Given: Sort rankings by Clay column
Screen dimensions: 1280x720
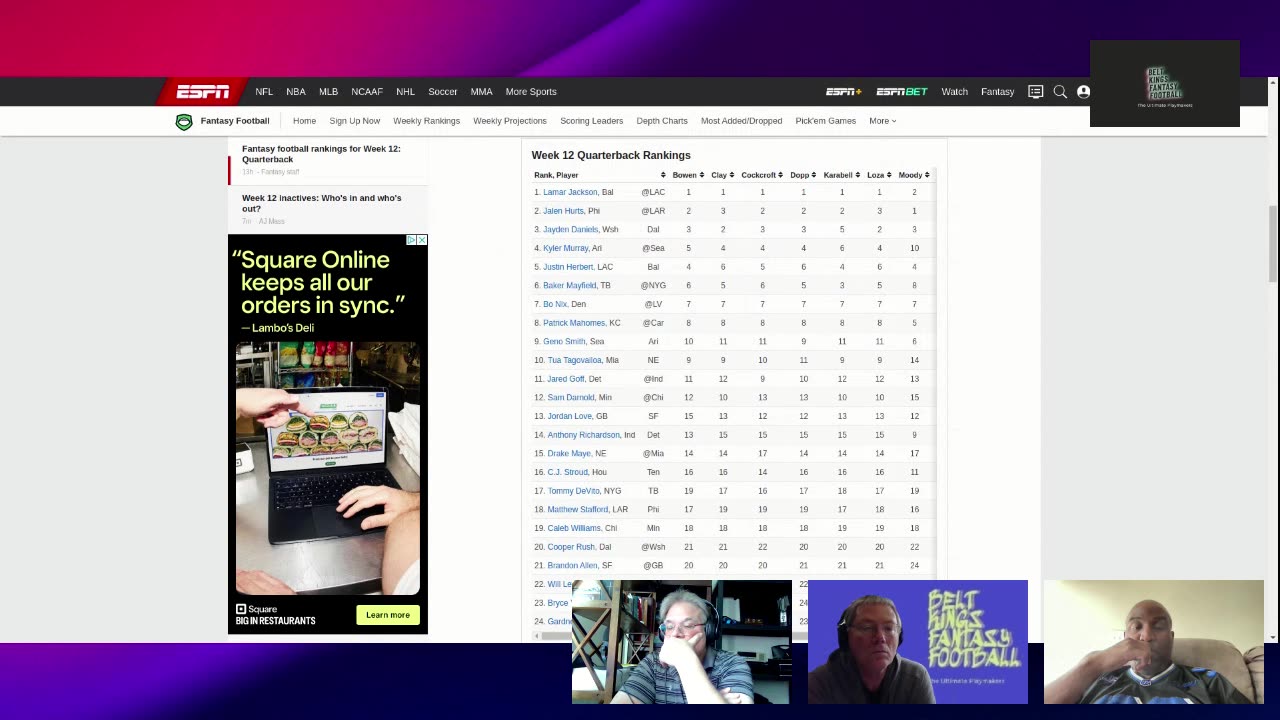Looking at the screenshot, I should pos(723,175).
